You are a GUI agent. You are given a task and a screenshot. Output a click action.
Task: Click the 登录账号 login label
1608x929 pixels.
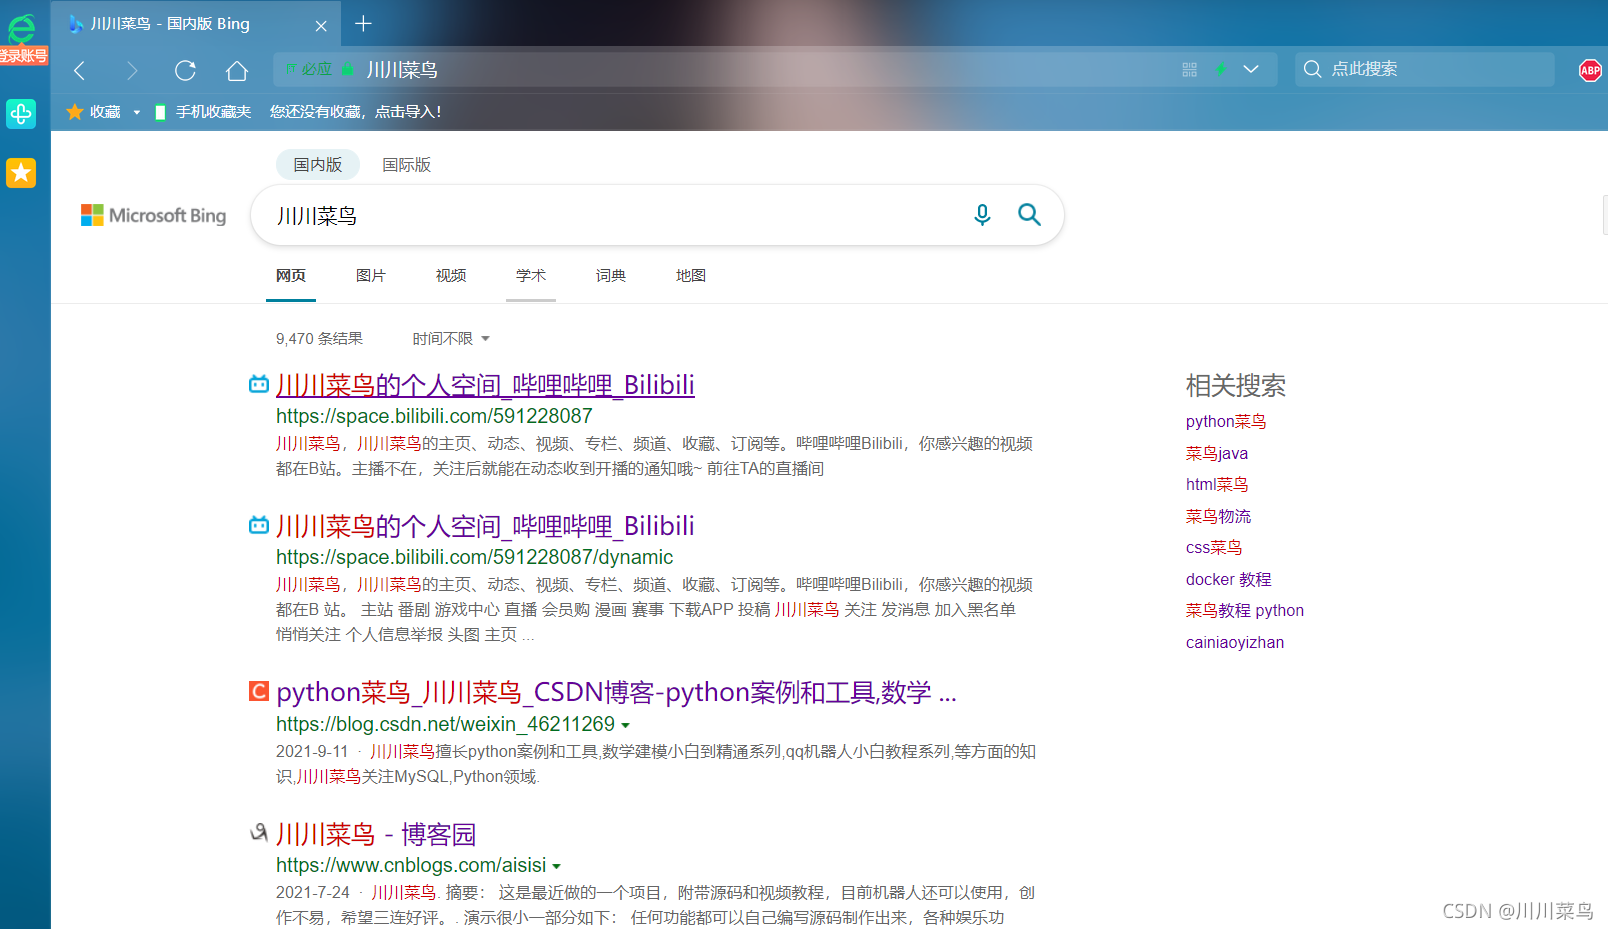(23, 56)
